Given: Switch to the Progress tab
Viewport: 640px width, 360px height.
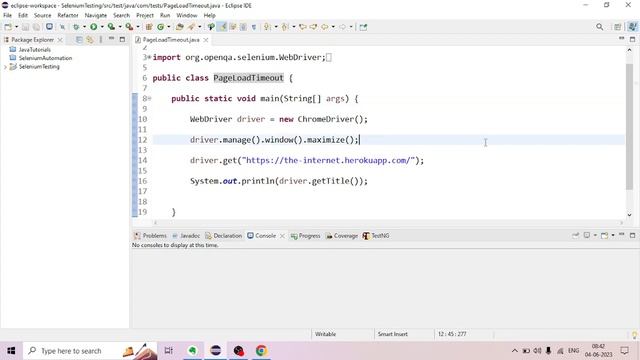Looking at the screenshot, I should tap(305, 236).
